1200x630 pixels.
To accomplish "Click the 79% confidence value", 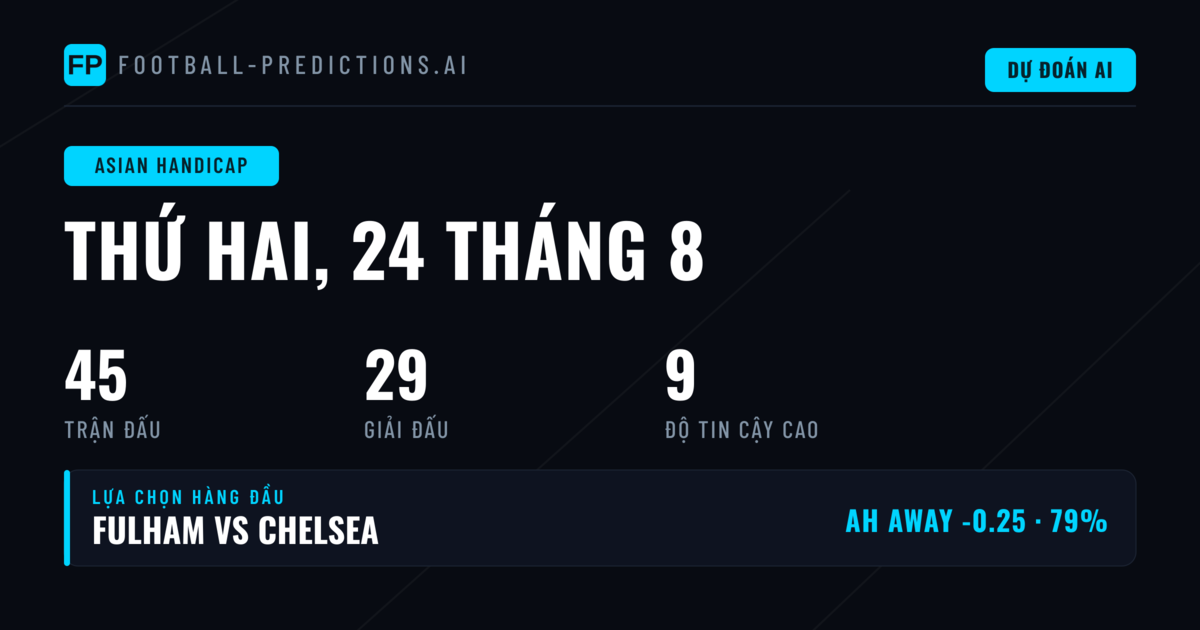I will pyautogui.click(x=1078, y=521).
